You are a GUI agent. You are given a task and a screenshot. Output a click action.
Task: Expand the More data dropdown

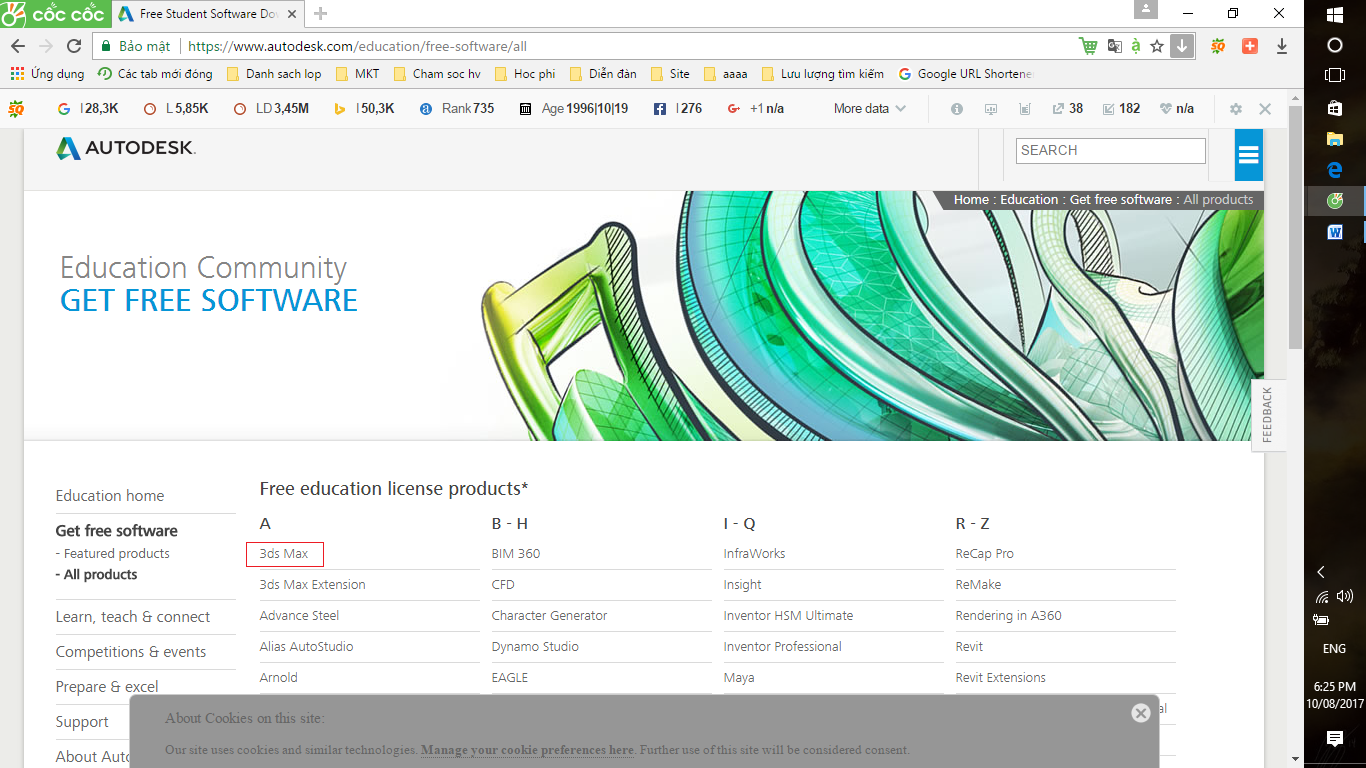869,109
